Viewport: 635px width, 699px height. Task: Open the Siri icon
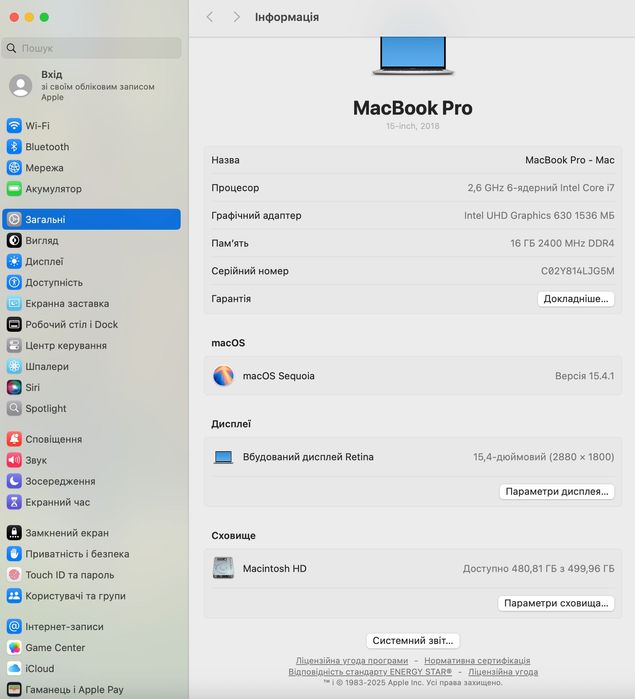[x=14, y=387]
